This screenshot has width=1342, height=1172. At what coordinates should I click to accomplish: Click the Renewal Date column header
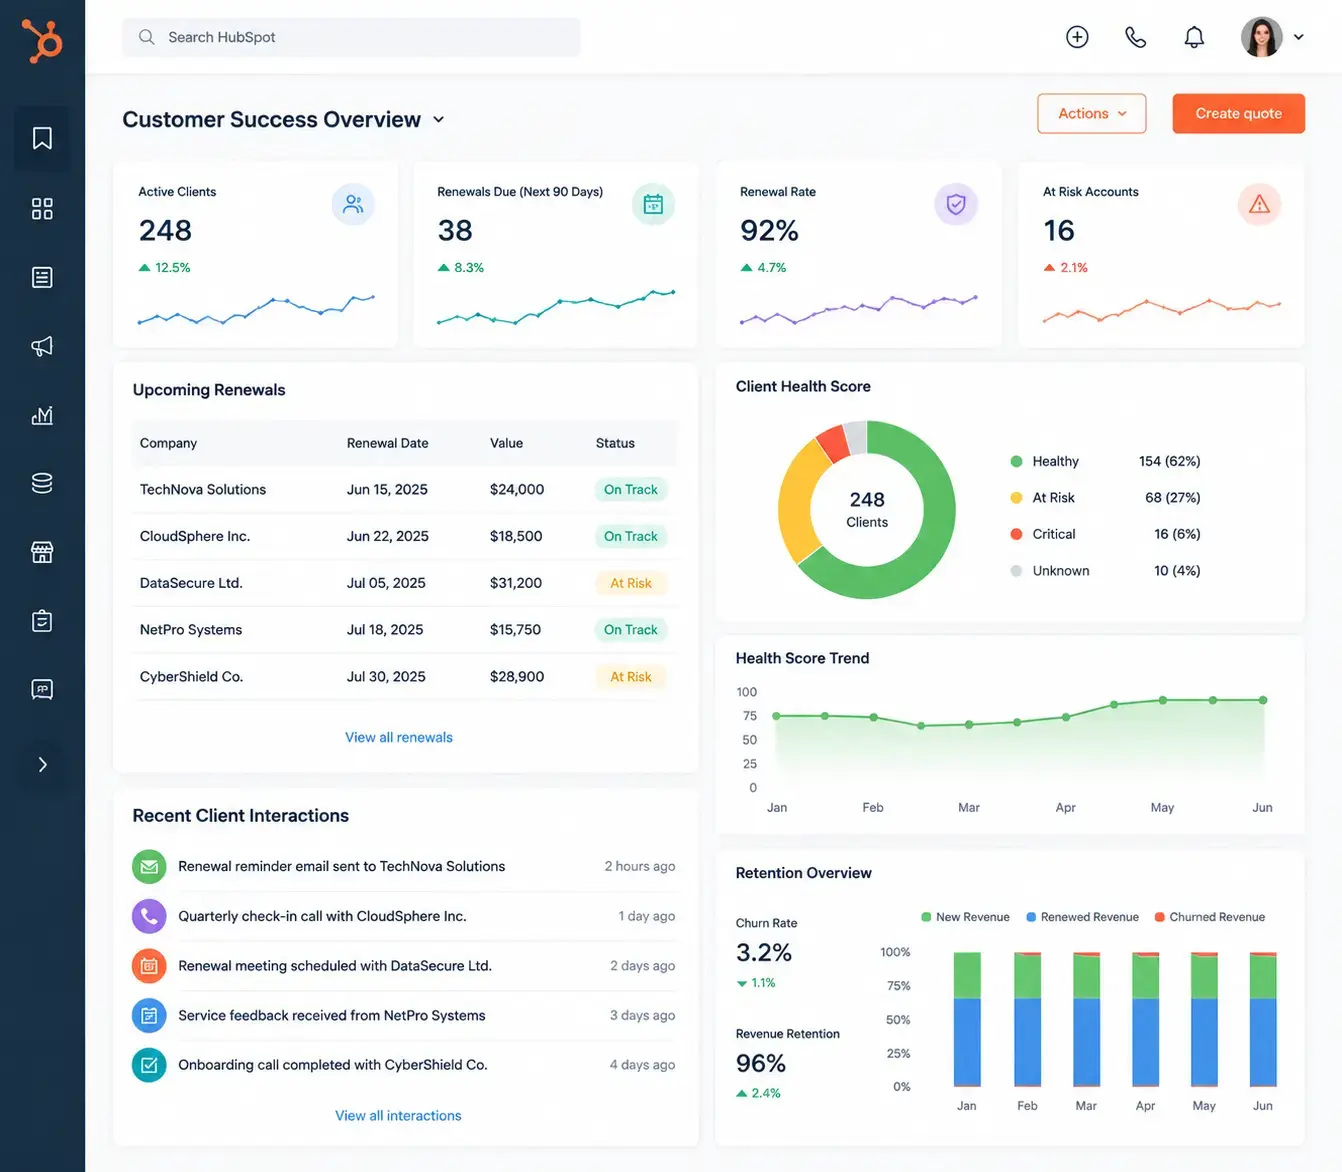pyautogui.click(x=387, y=443)
